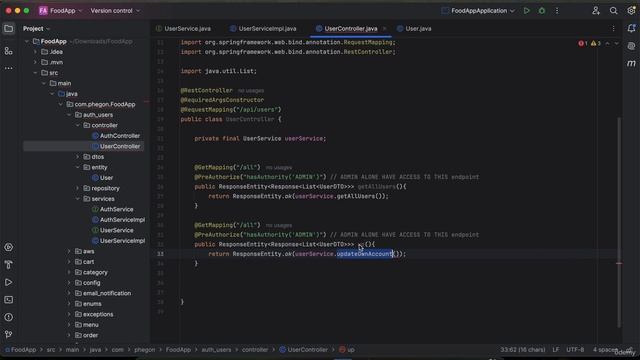Open the Notifications bell icon
The height and width of the screenshot is (360, 640).
pyautogui.click(x=631, y=29)
